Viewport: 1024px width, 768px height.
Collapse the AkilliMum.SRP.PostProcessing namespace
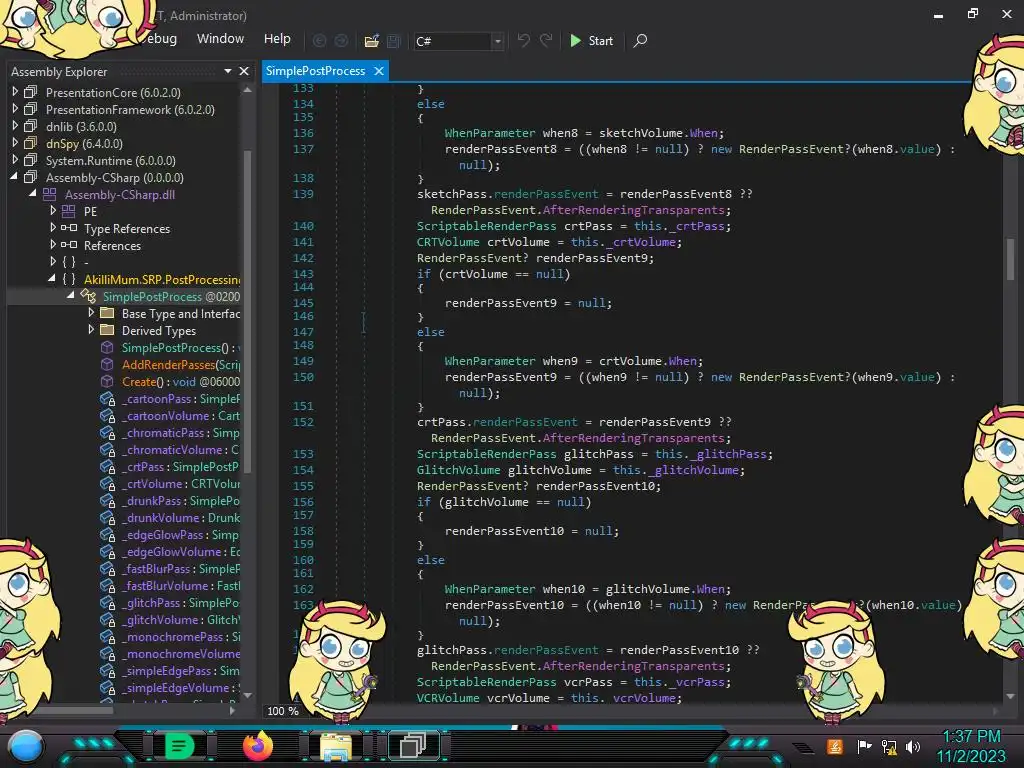click(52, 279)
